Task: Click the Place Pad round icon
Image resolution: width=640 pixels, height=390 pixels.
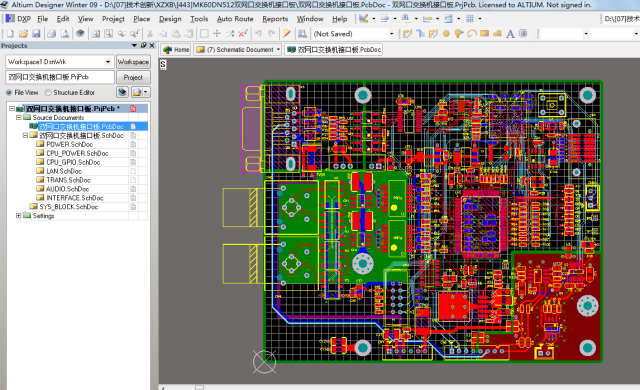Action: tap(446, 34)
